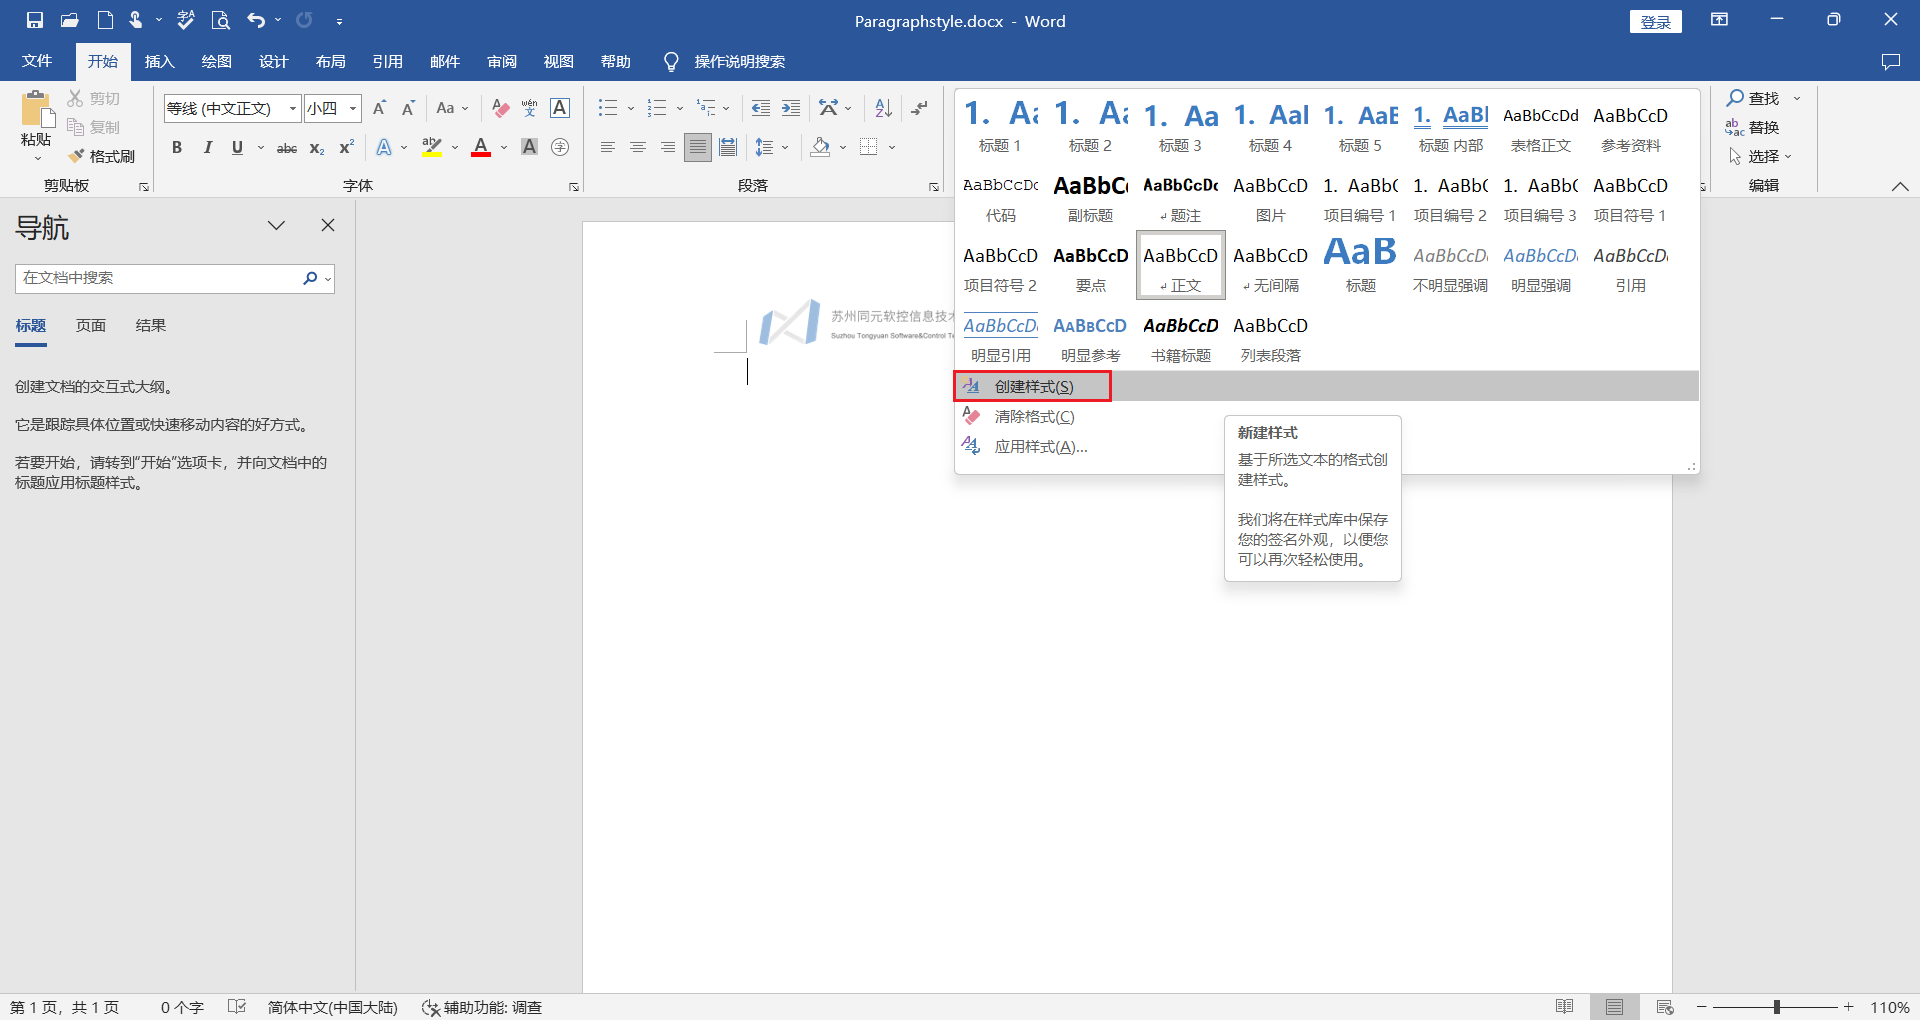Click the Save icon in quick access toolbar
Image resolution: width=1920 pixels, height=1020 pixels.
pos(35,20)
